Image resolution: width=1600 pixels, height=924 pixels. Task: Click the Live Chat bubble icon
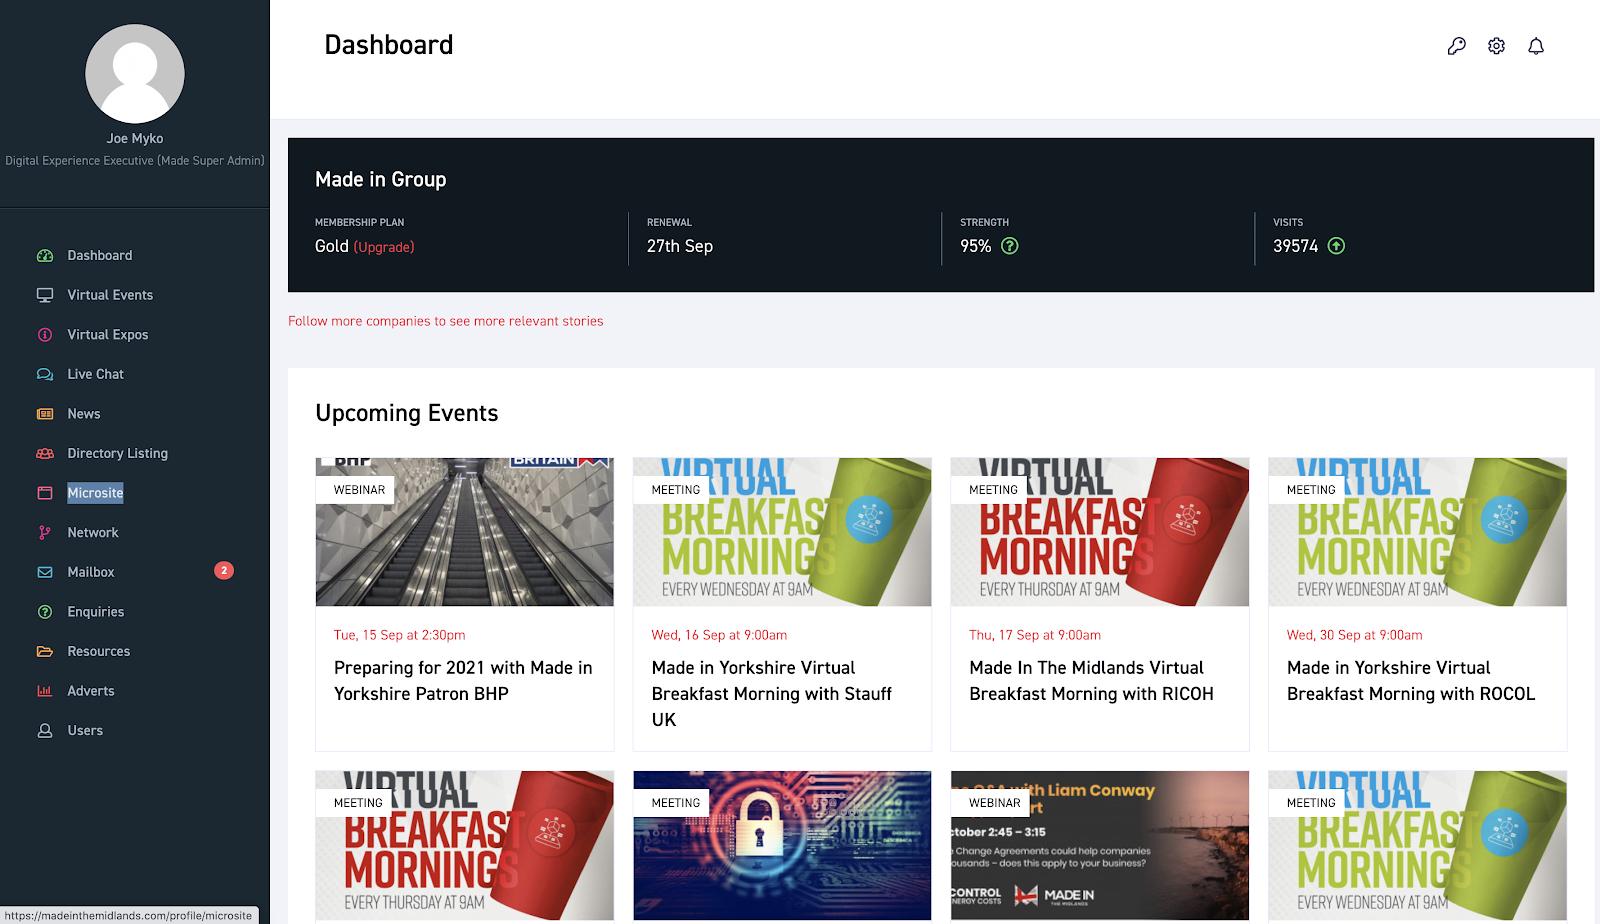click(x=45, y=375)
